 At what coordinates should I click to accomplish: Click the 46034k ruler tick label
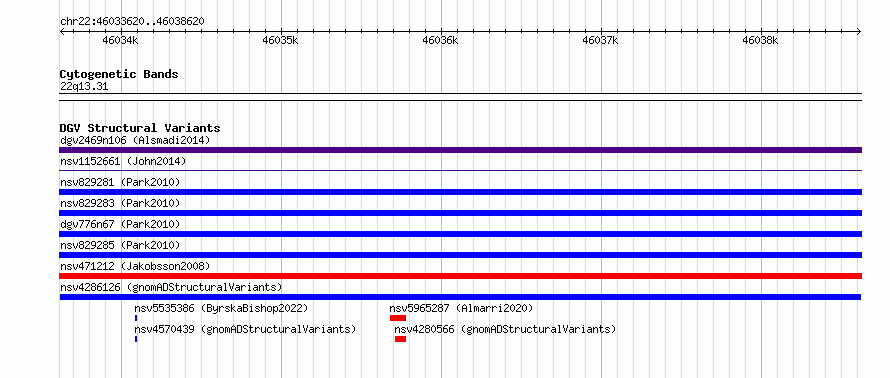(x=120, y=41)
